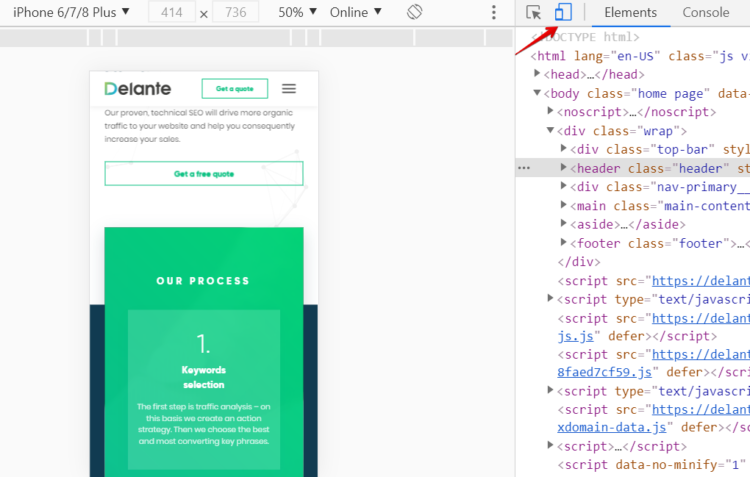
Task: Click the Delante logo
Action: pyautogui.click(x=138, y=89)
